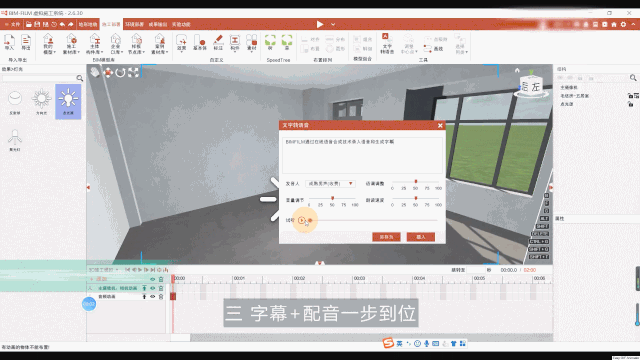Viewport: 640px width, 360px height.
Task: Toggle the lock icon beside the second structure item
Action: [x=630, y=96]
